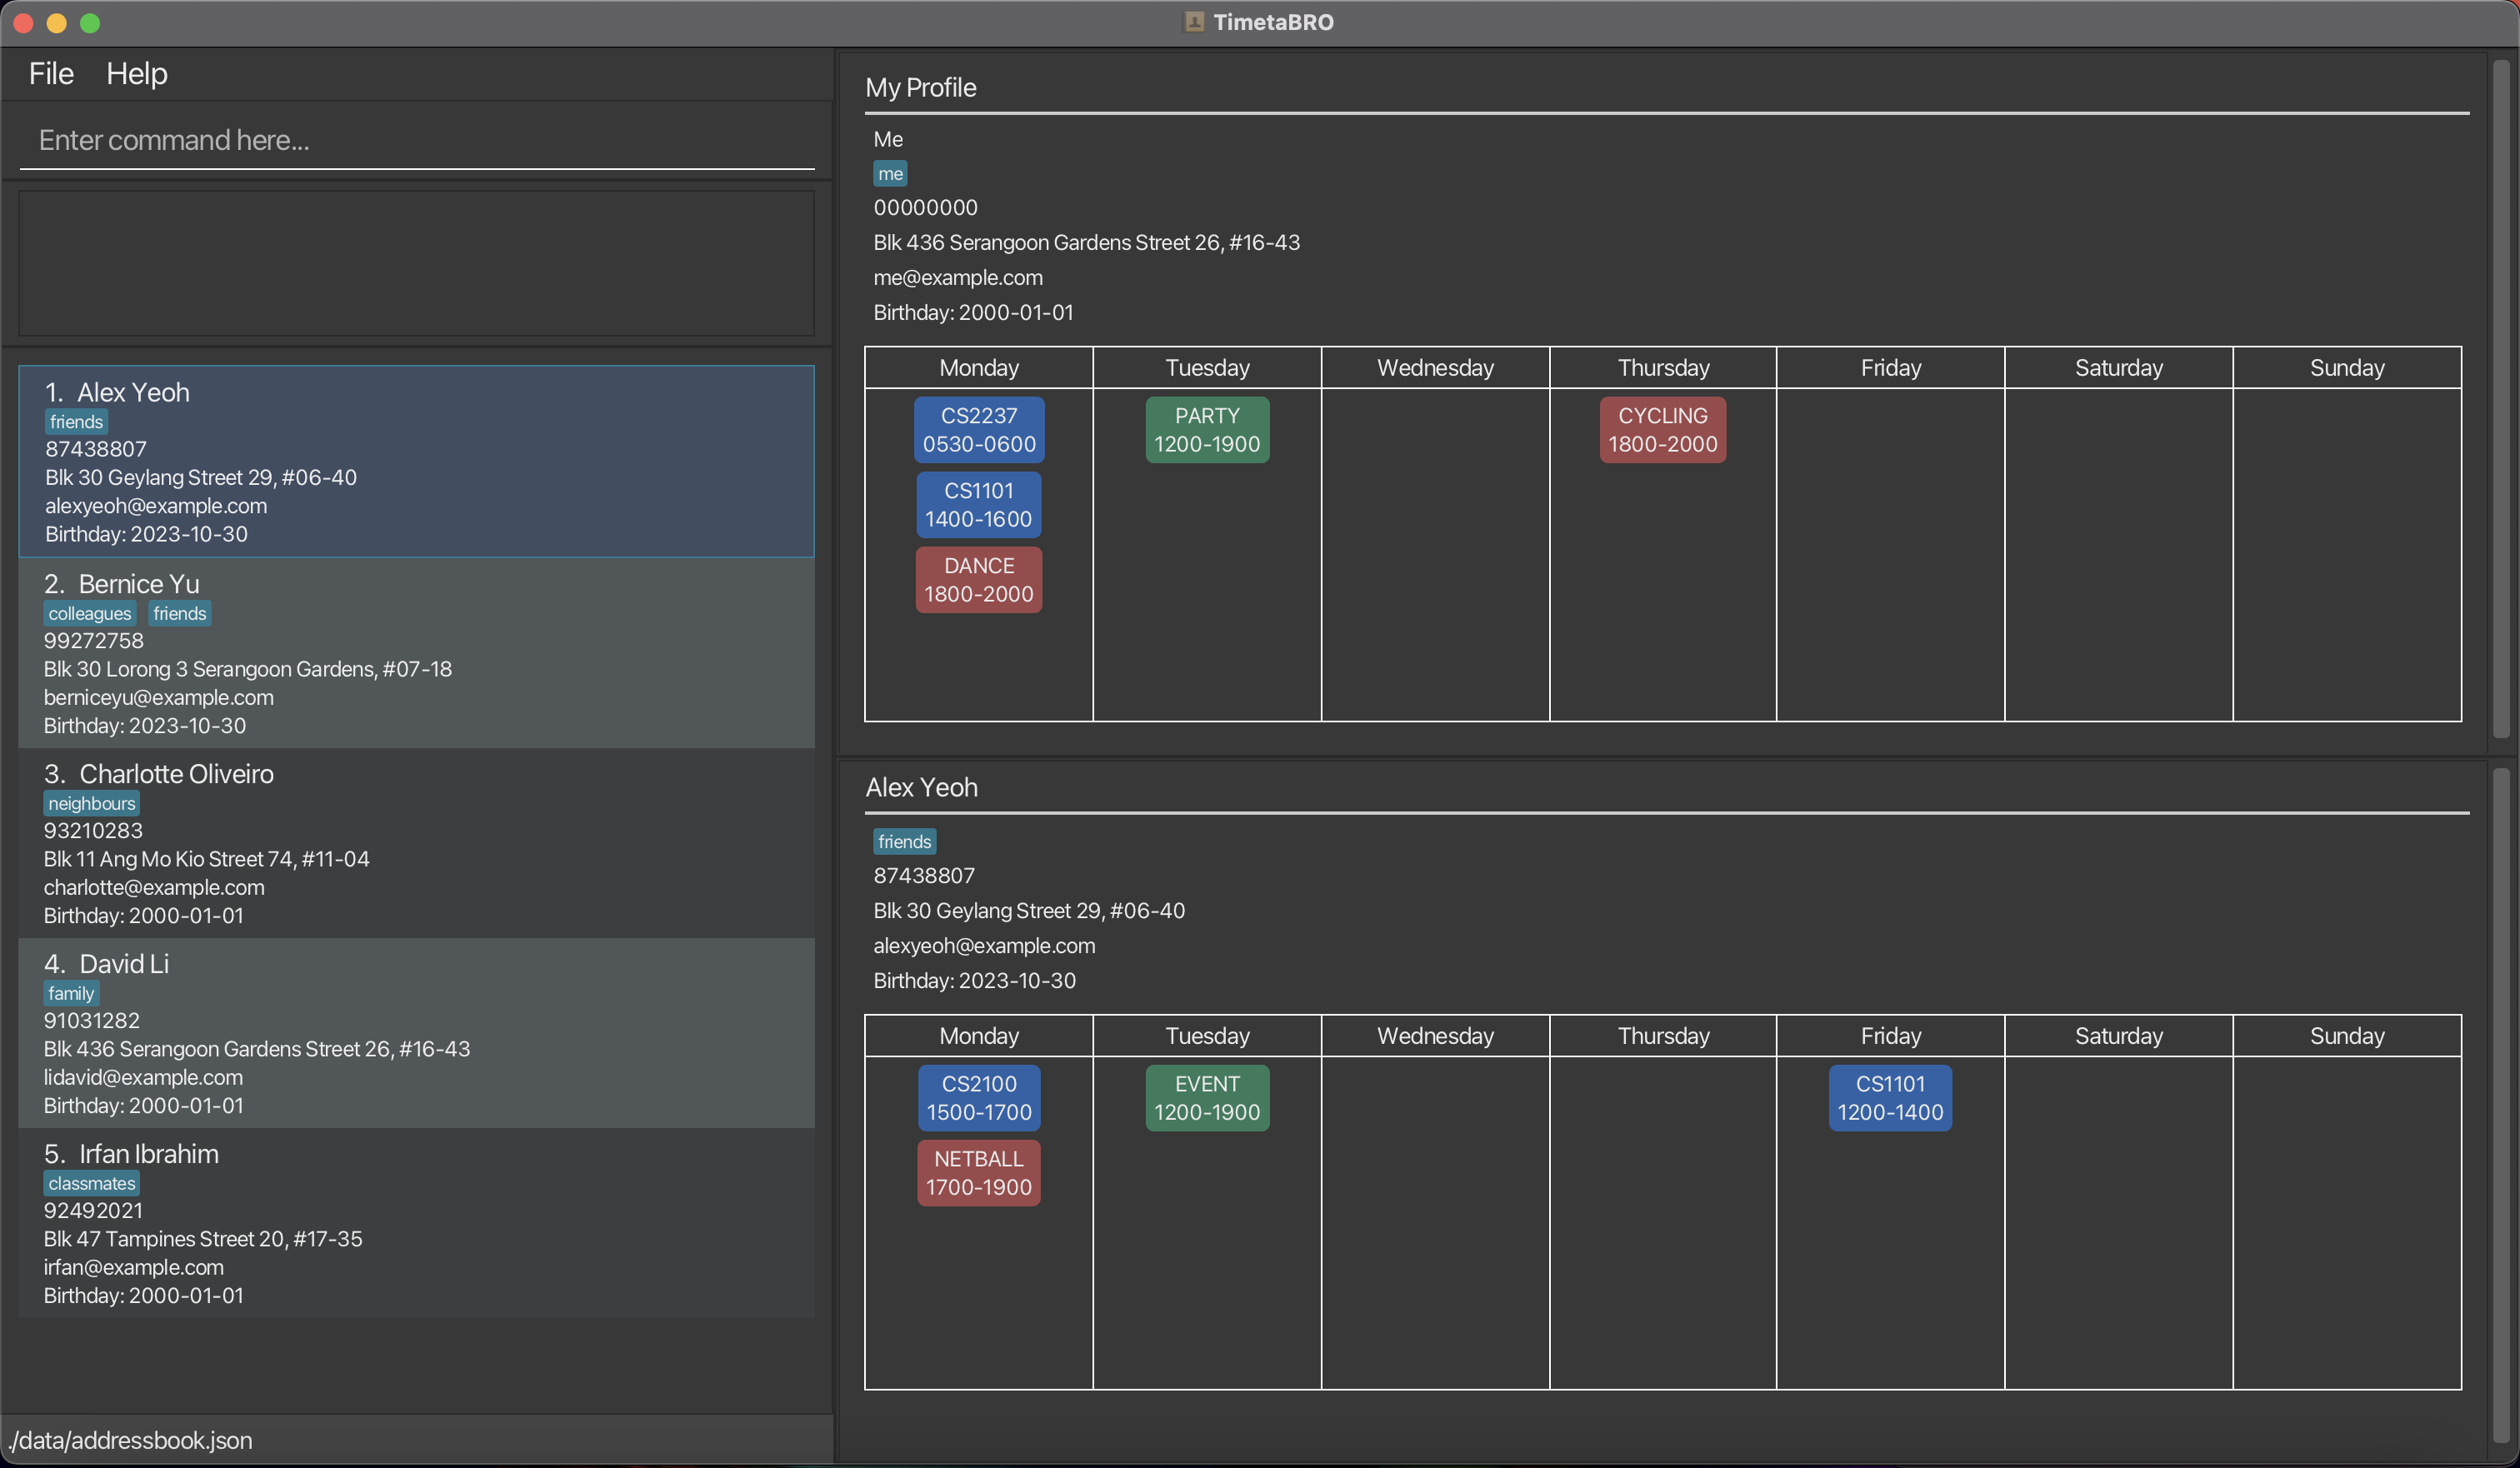2520x1468 pixels.
Task: Click the neighbours tag on Charlotte Oliveiro
Action: click(91, 803)
